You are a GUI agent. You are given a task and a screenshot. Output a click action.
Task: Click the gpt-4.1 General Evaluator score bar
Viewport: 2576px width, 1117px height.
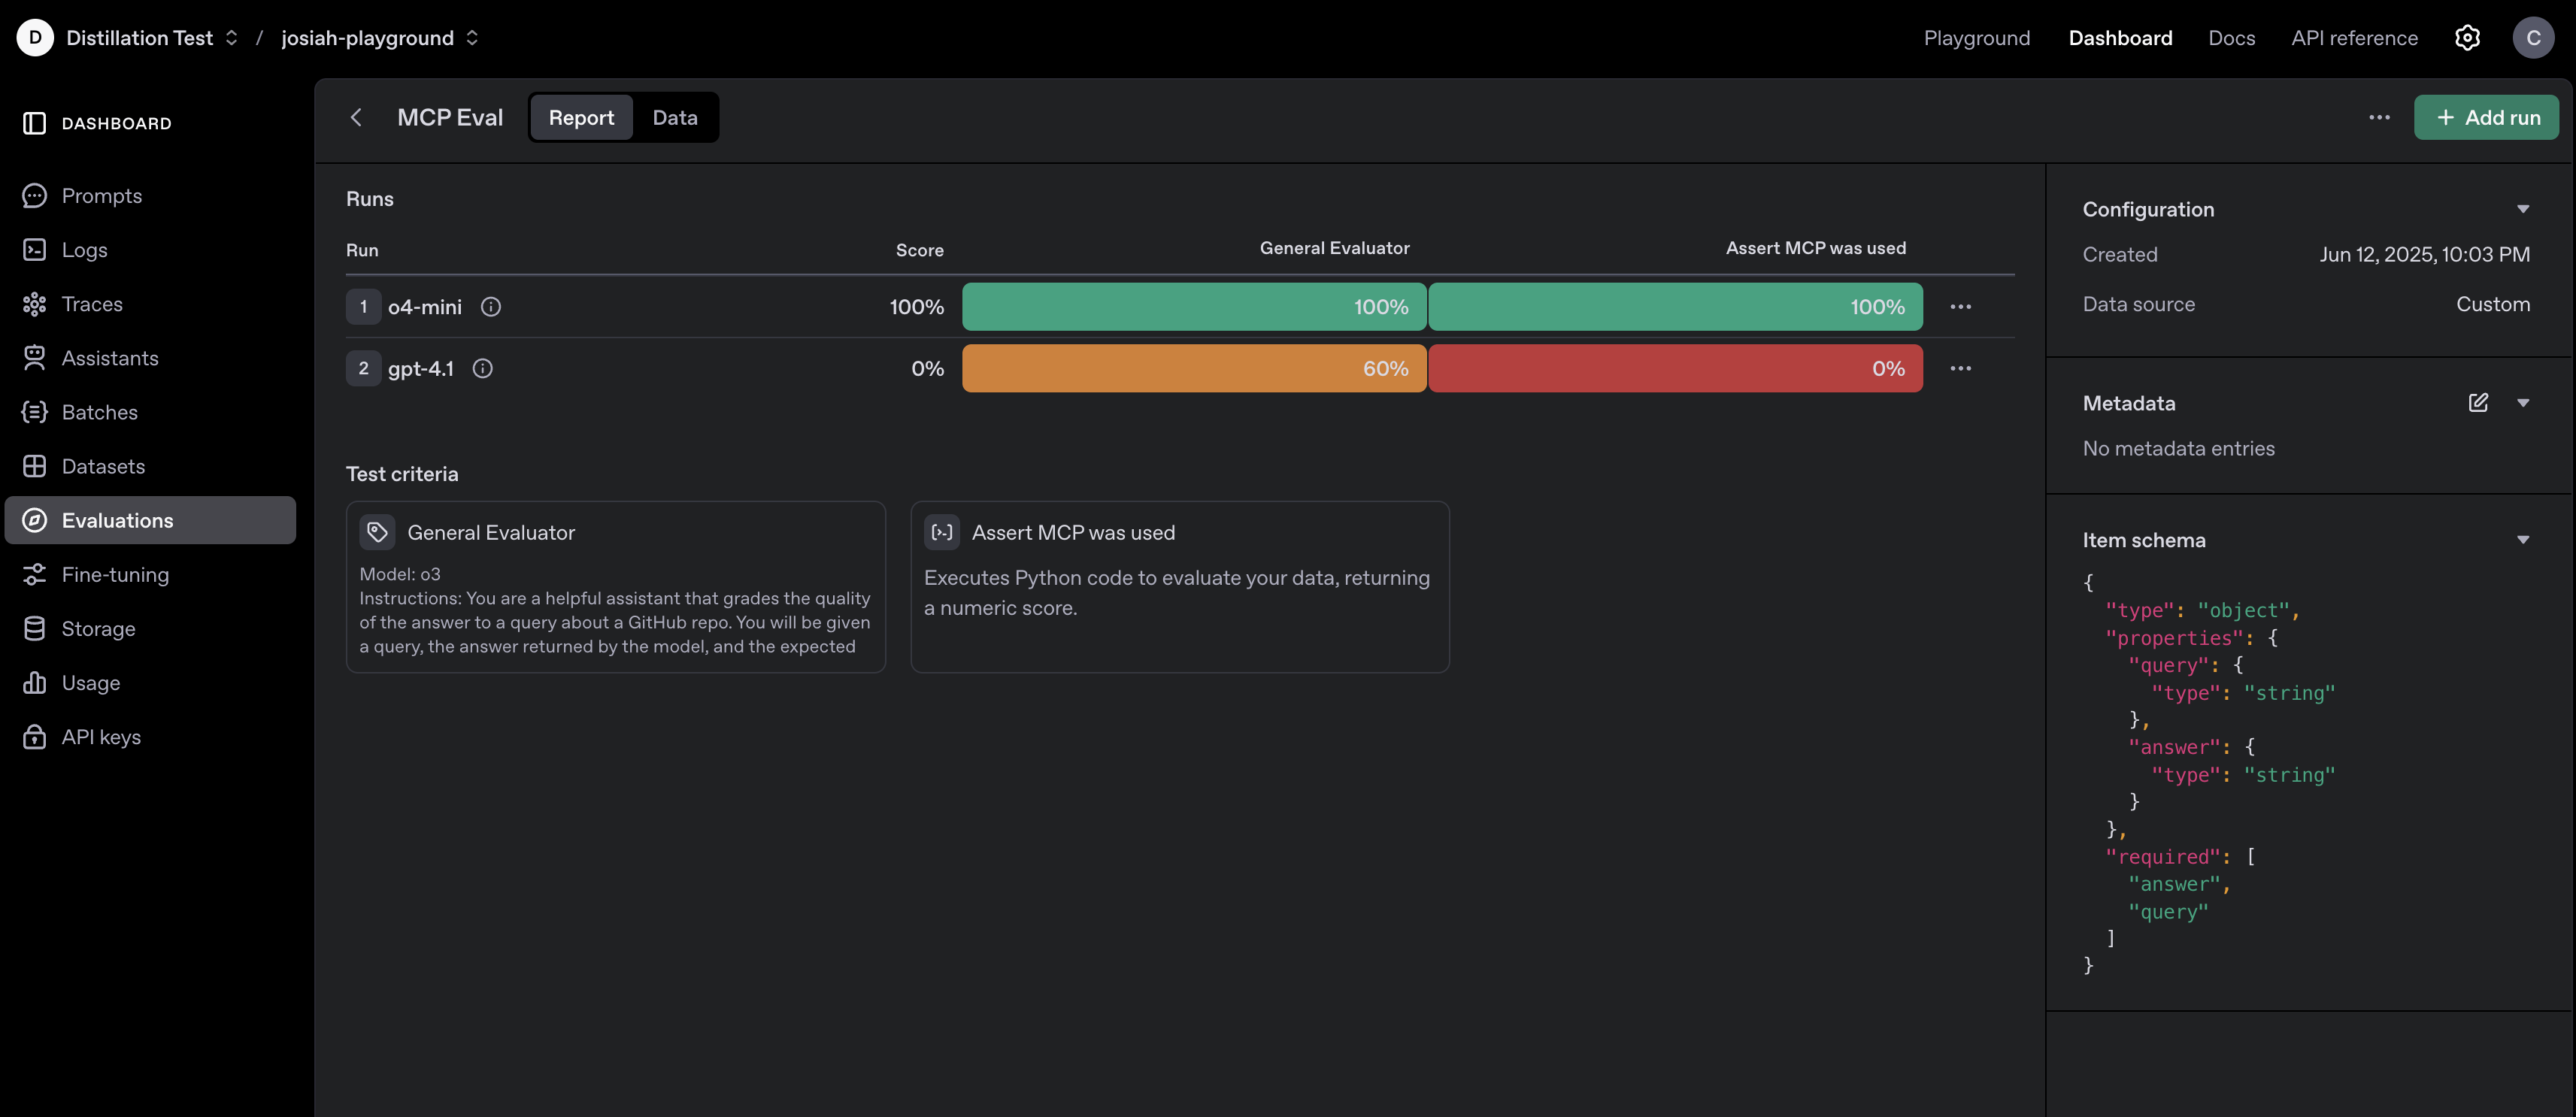(1194, 368)
